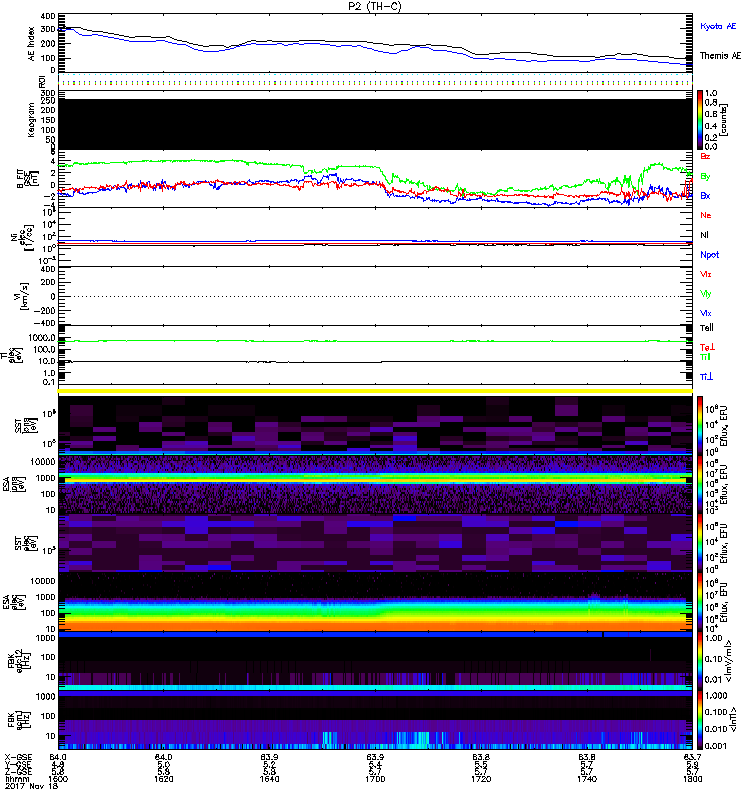This screenshot has height=800, width=750.
Task: Click the black Ni legend label
Action: [x=704, y=235]
